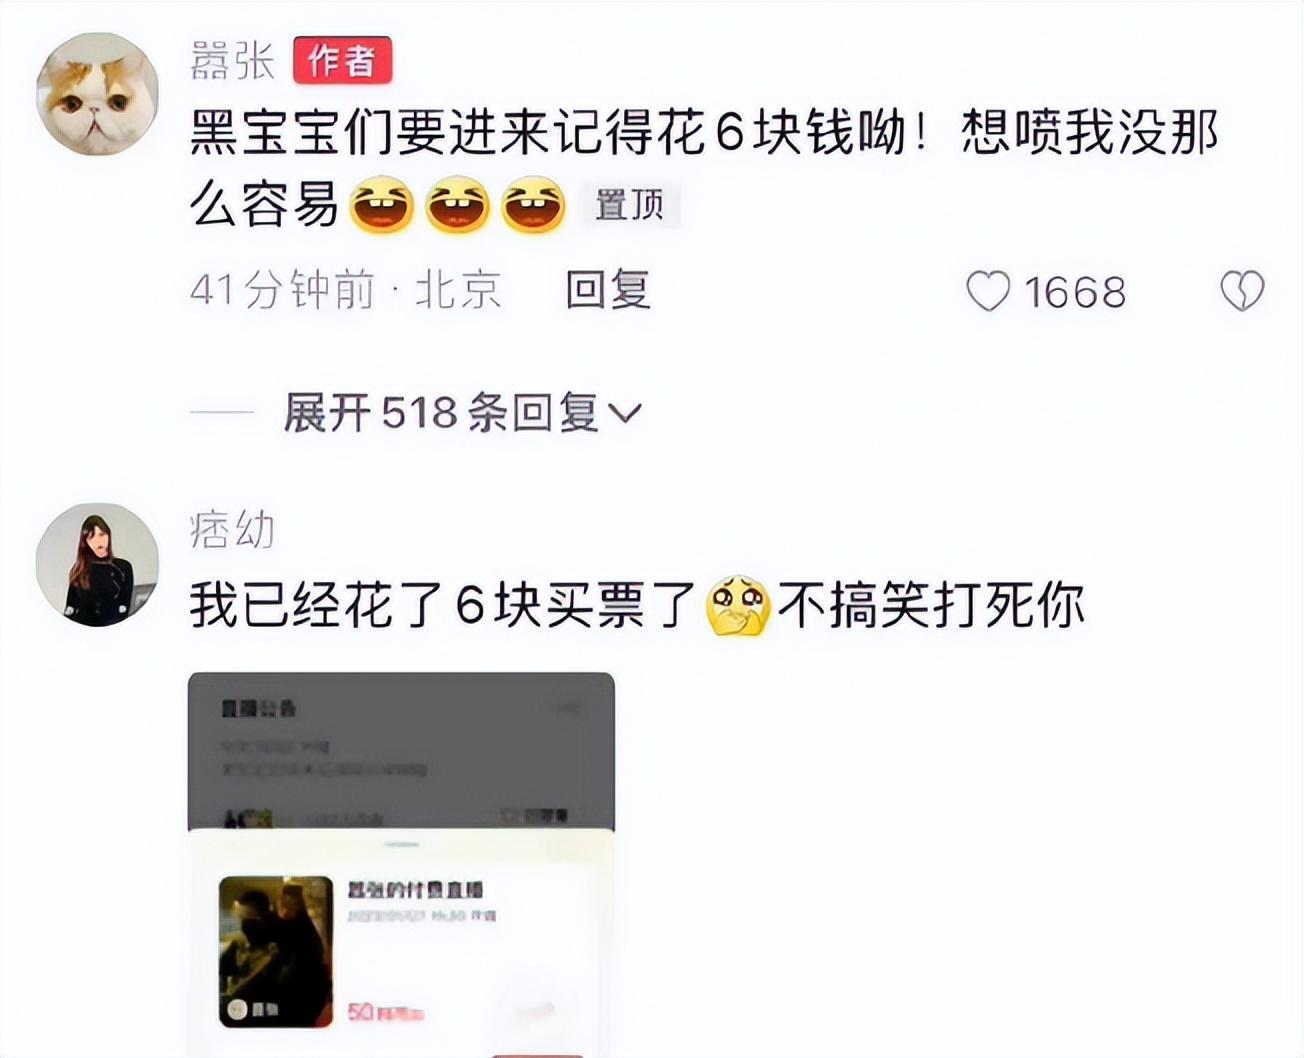Viewport: 1304px width, 1058px height.
Task: Tap the paid livestream cover thumbnail
Action: [x=276, y=951]
